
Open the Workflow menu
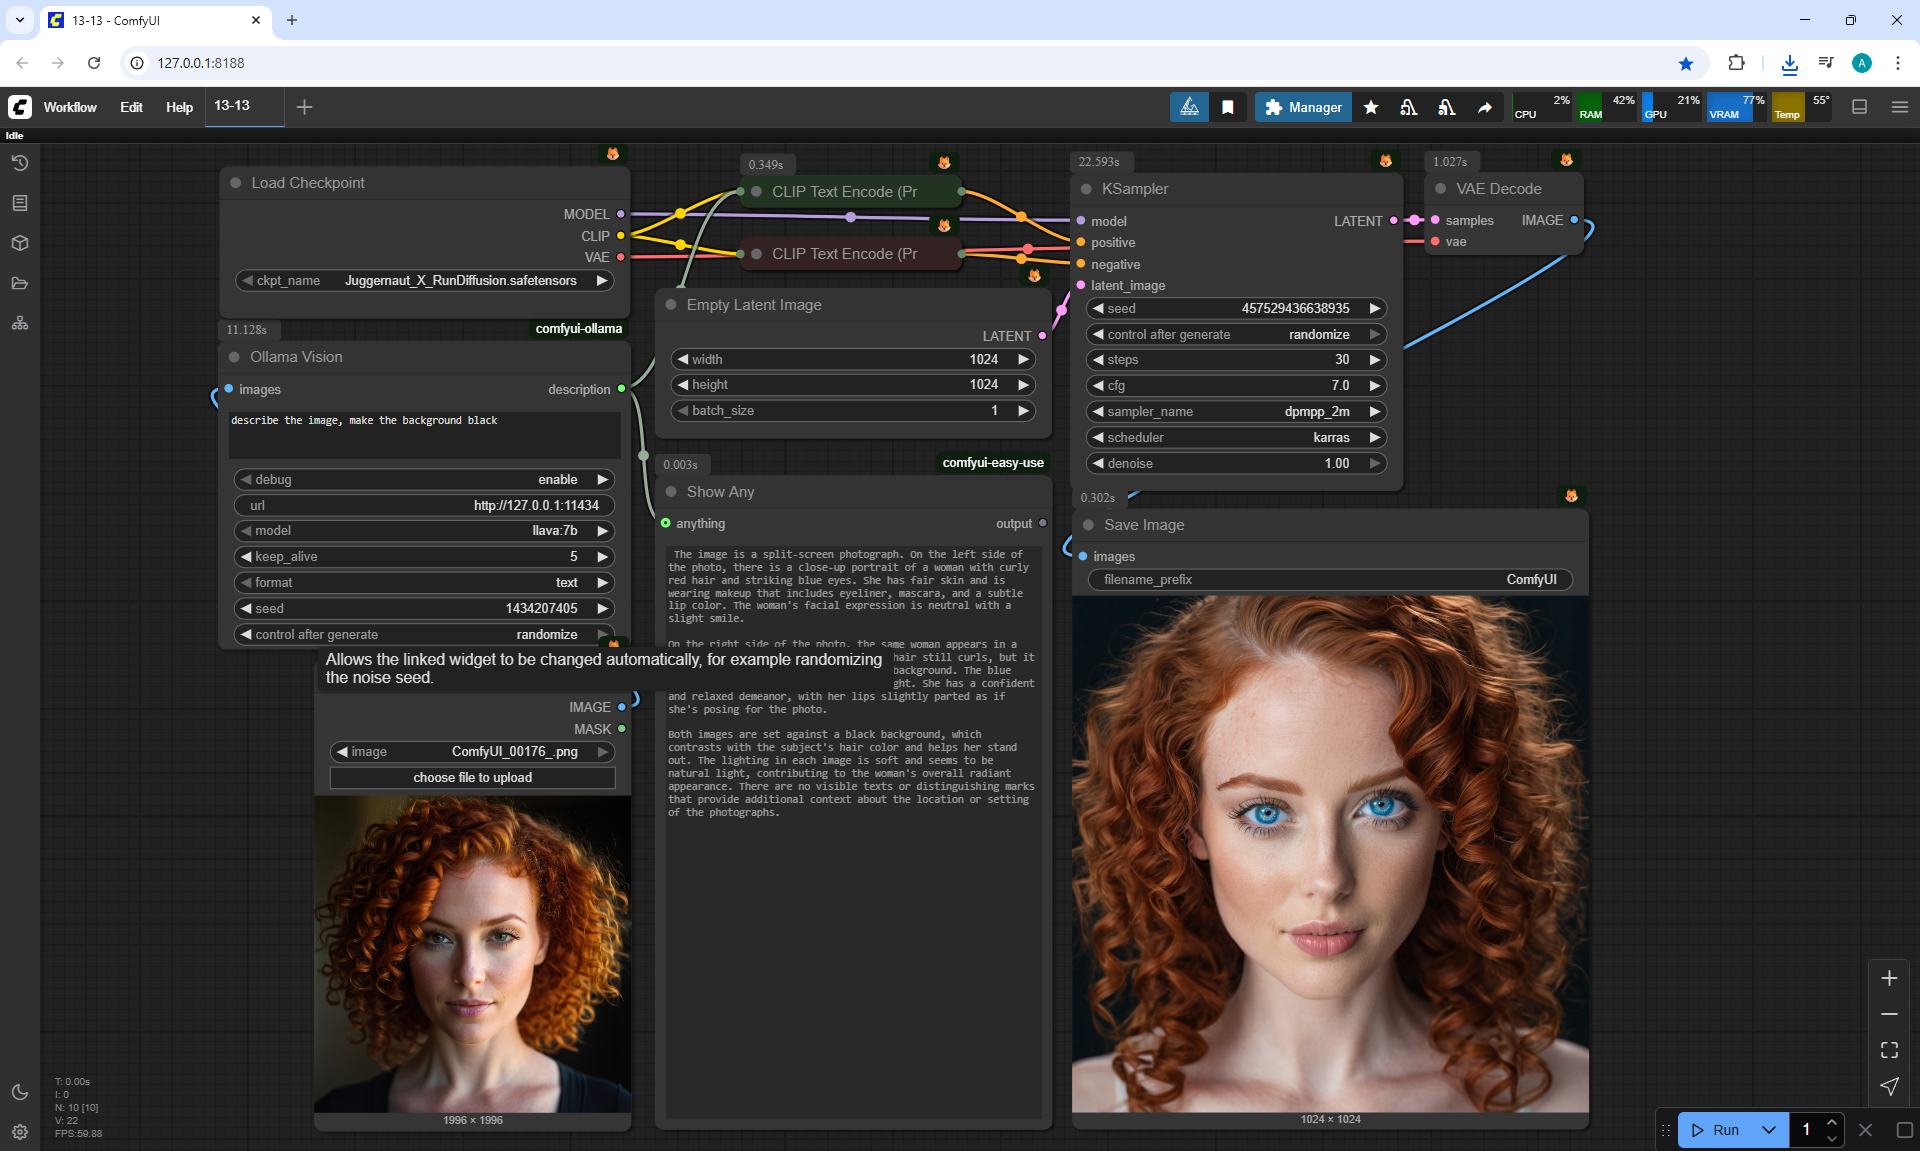[70, 107]
